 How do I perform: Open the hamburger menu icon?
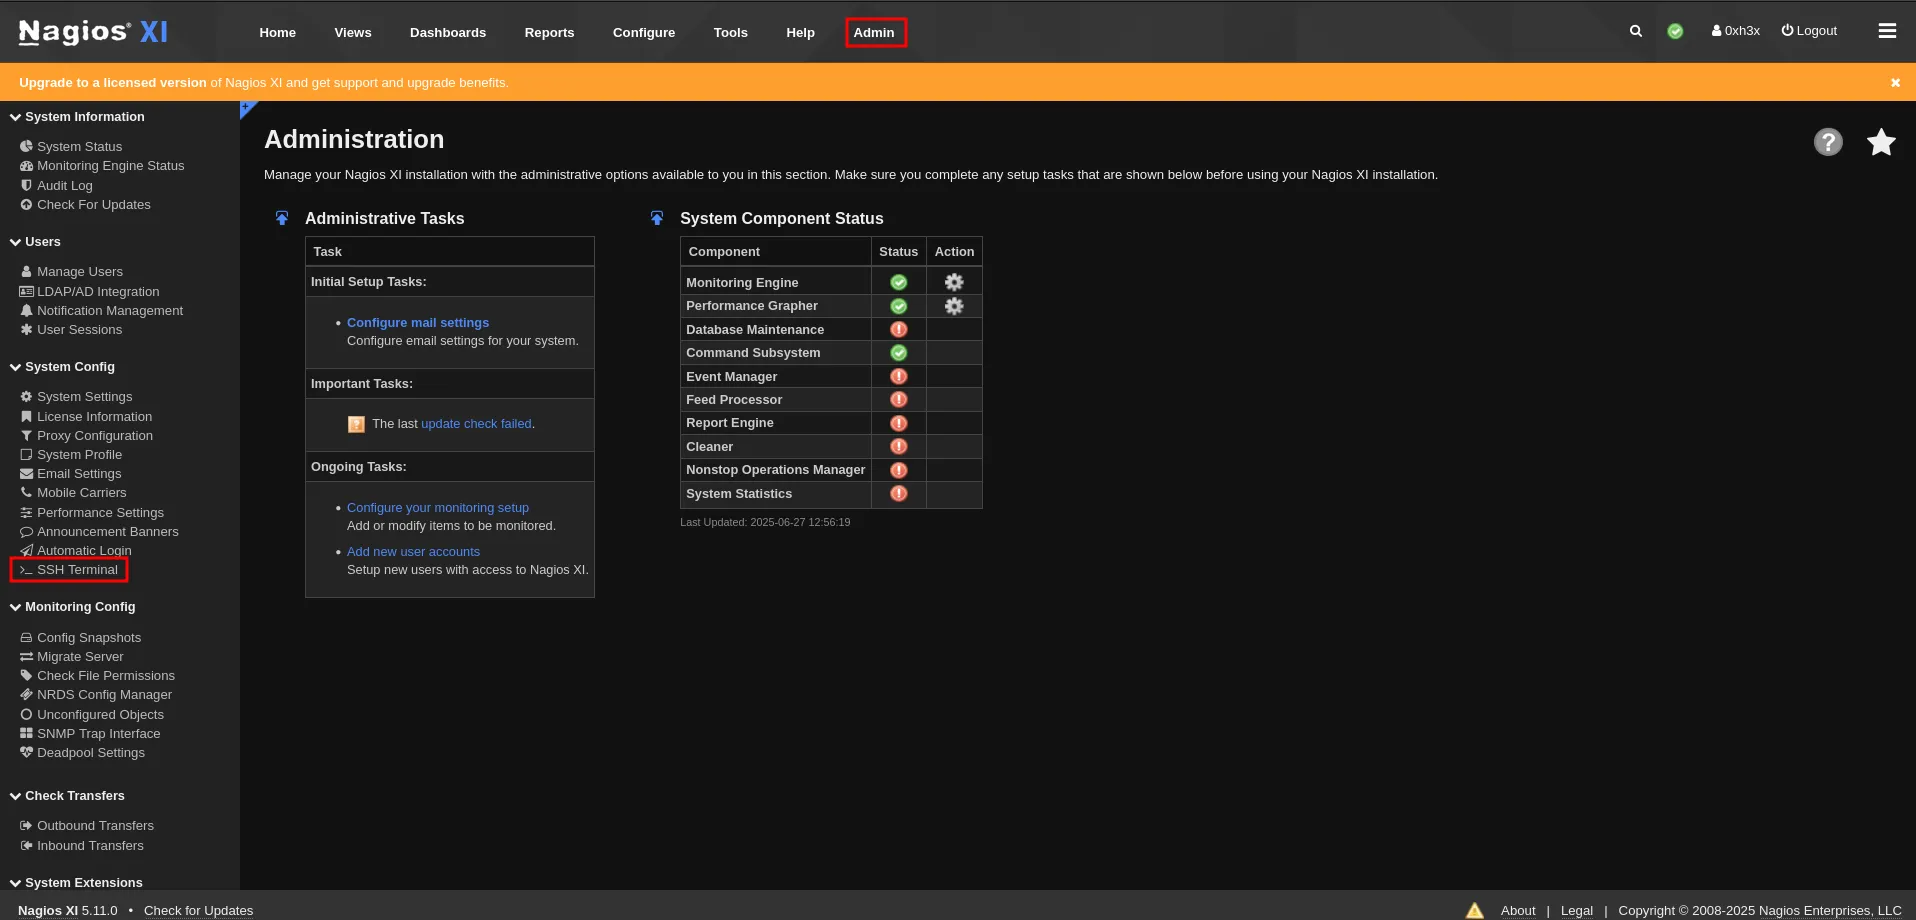click(1887, 31)
